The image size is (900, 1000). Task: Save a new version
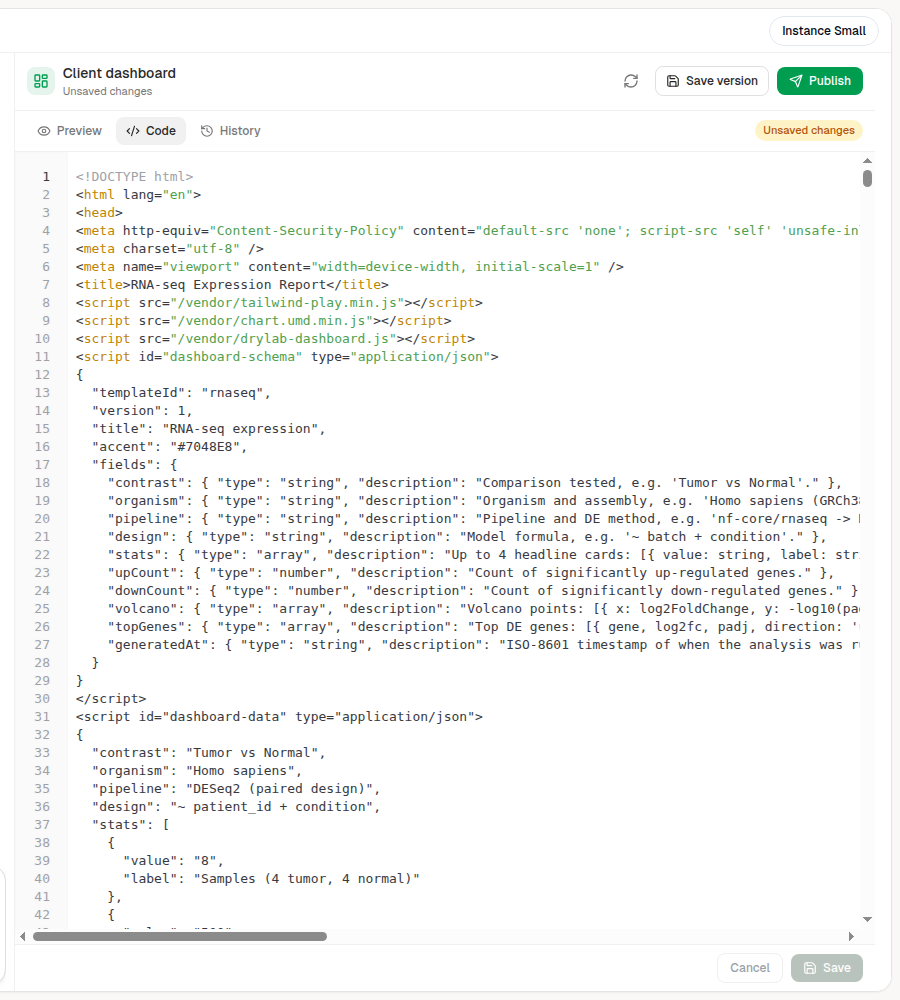pyautogui.click(x=712, y=81)
